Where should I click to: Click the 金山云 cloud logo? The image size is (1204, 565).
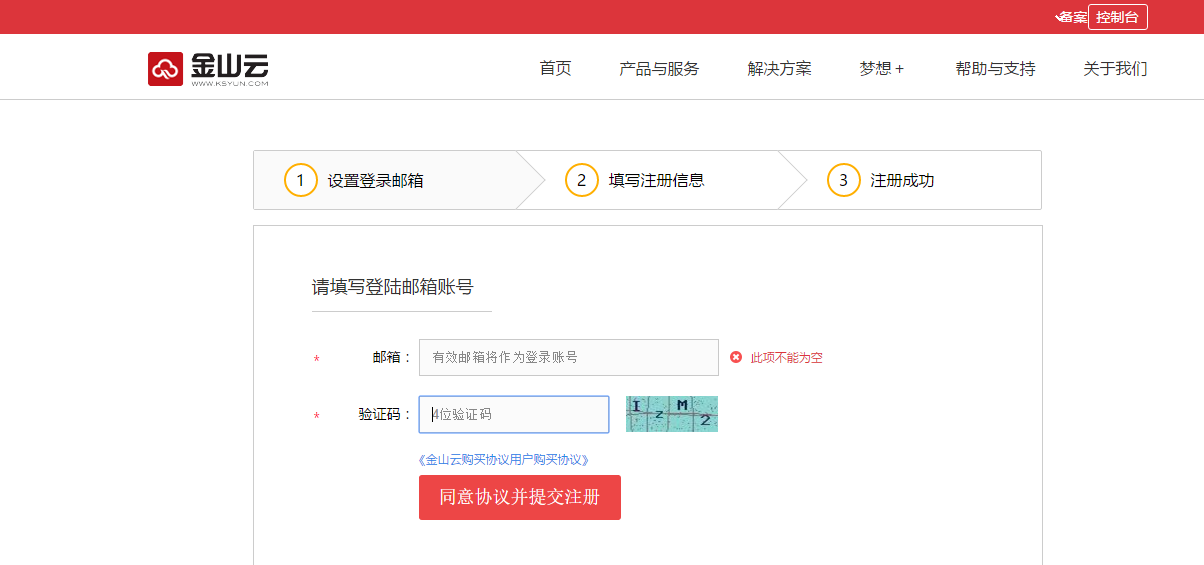tap(208, 69)
